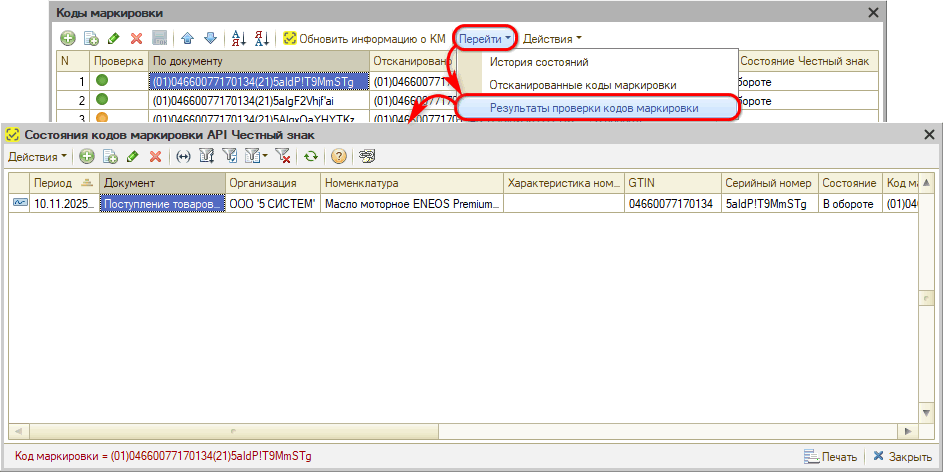
Task: Click the move up arrow in top toolbar
Action: (187, 39)
